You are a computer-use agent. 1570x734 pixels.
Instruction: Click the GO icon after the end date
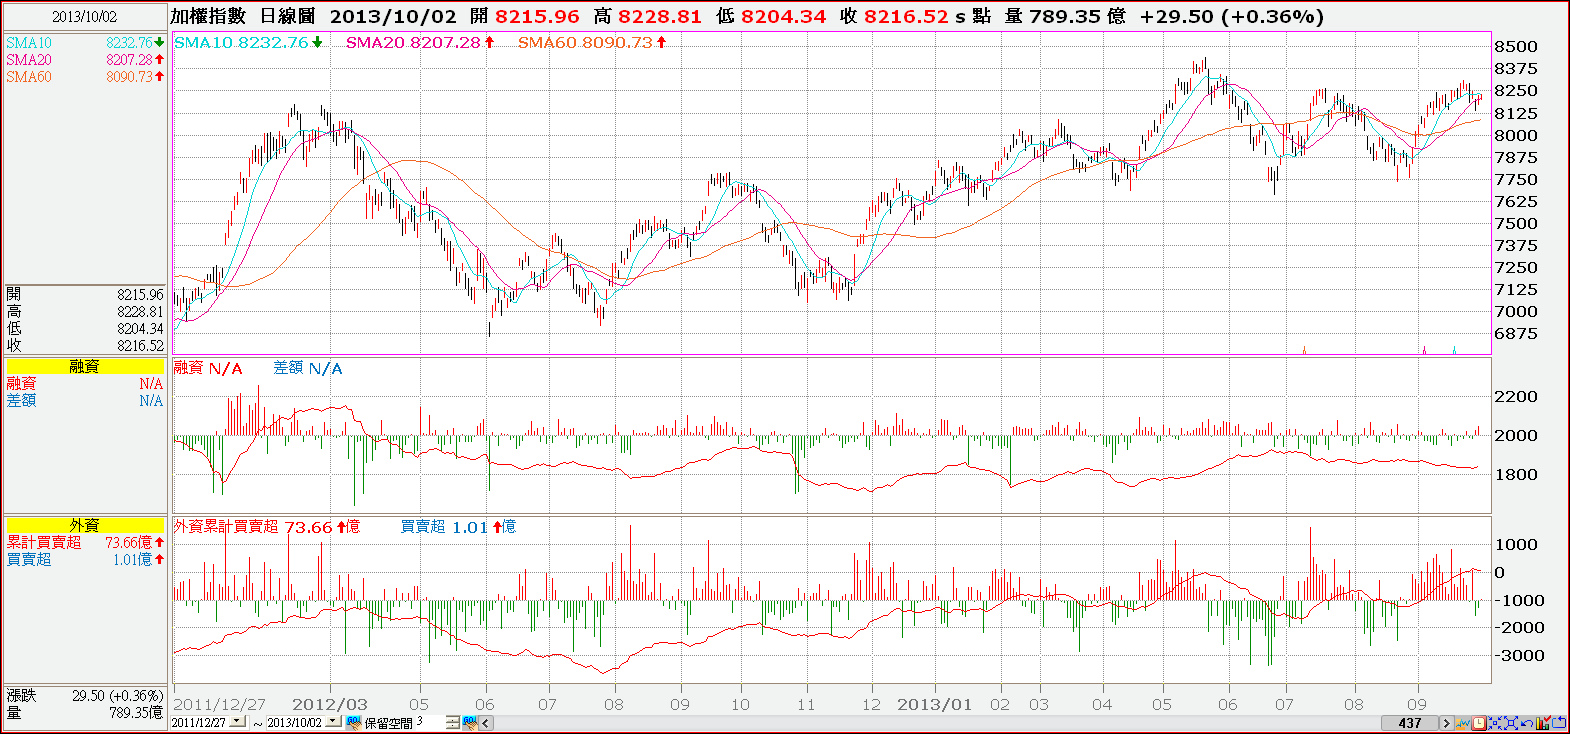(353, 723)
